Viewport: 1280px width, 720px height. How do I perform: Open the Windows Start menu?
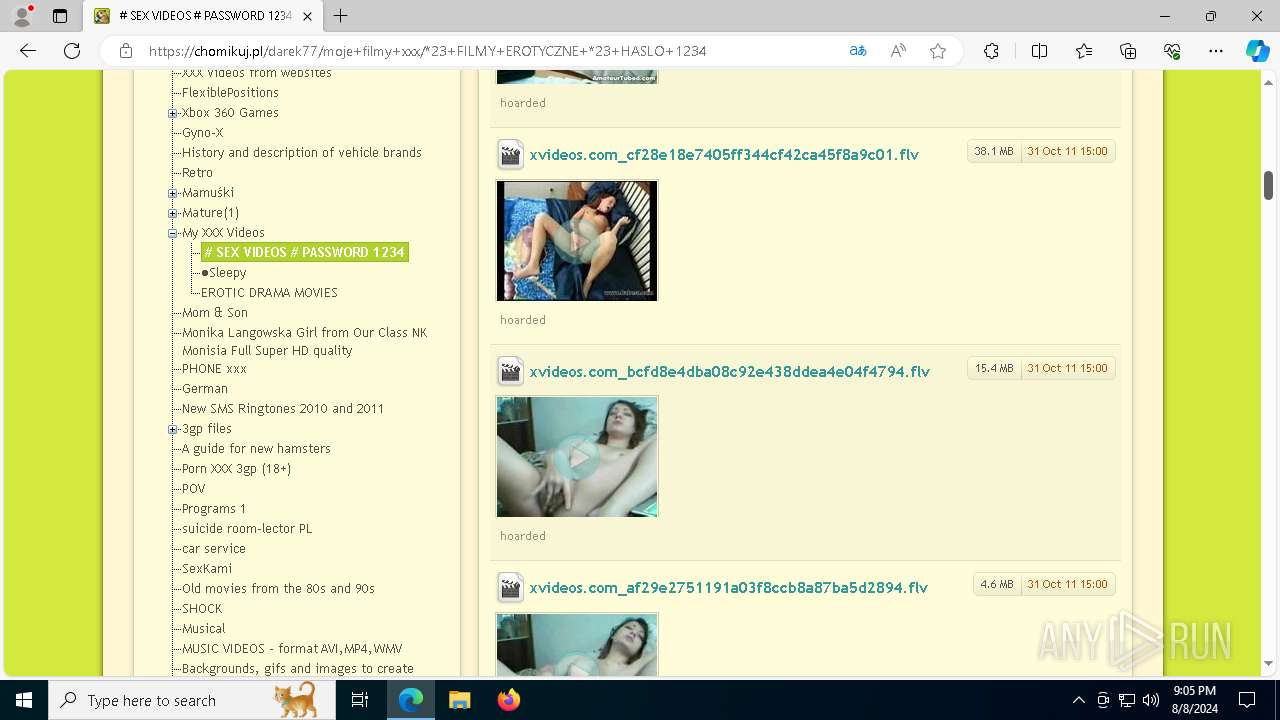(24, 700)
